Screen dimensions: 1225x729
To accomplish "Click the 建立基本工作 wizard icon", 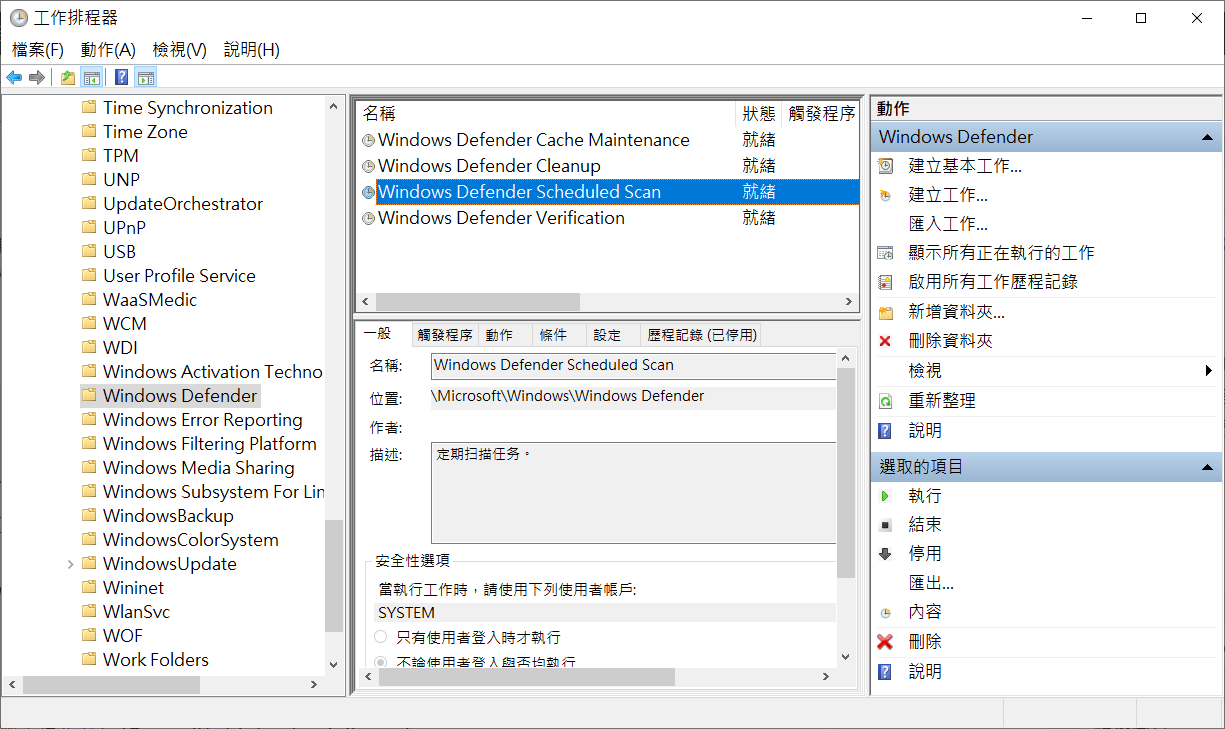I will point(885,166).
